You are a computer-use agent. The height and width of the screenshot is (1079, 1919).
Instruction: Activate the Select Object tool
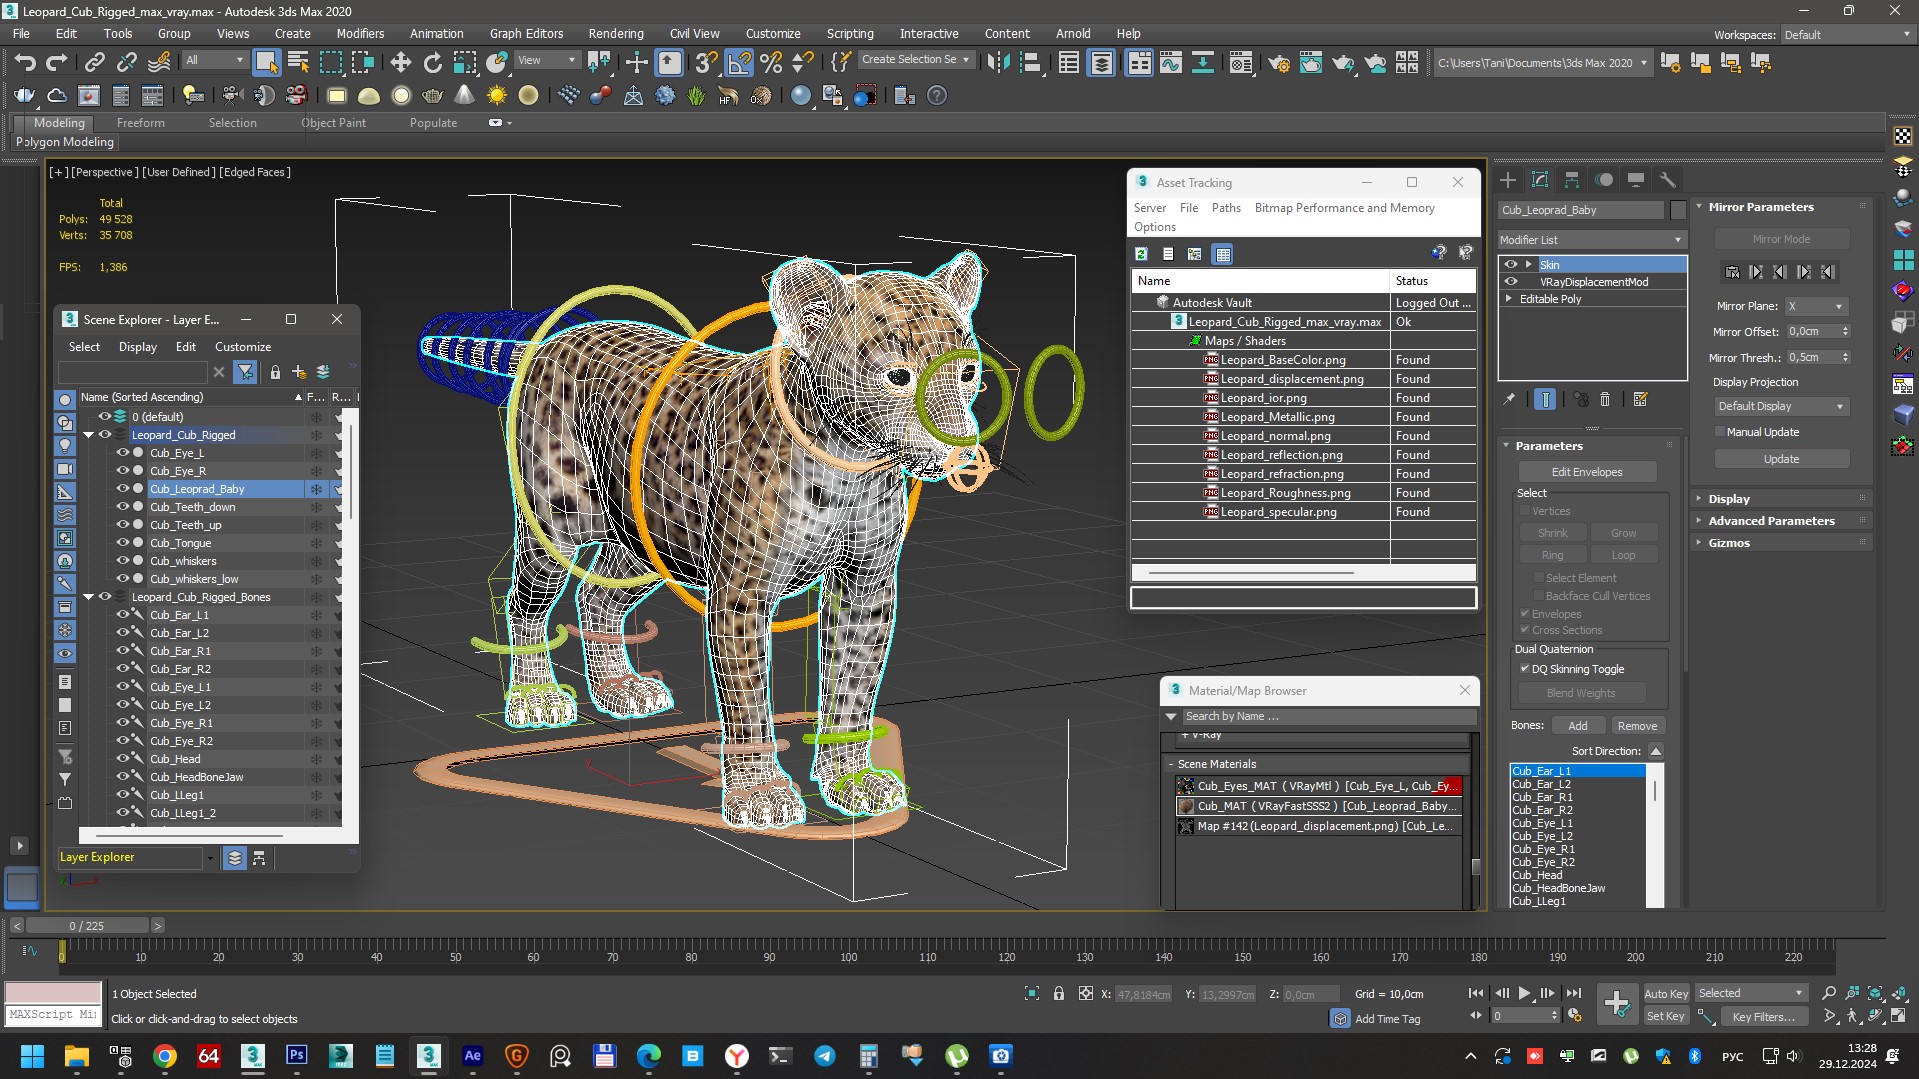click(266, 63)
